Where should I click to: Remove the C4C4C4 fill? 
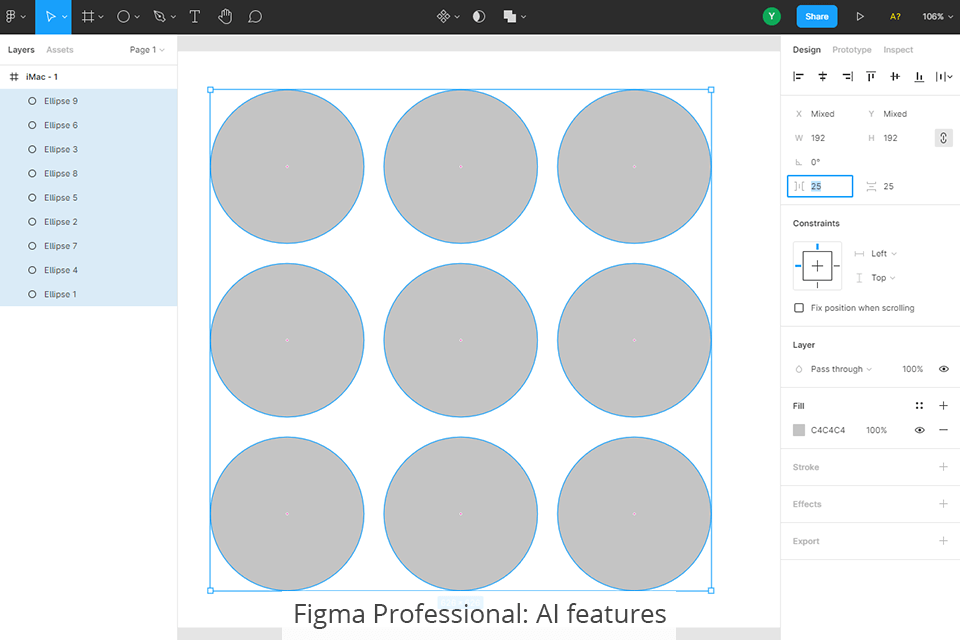943,430
